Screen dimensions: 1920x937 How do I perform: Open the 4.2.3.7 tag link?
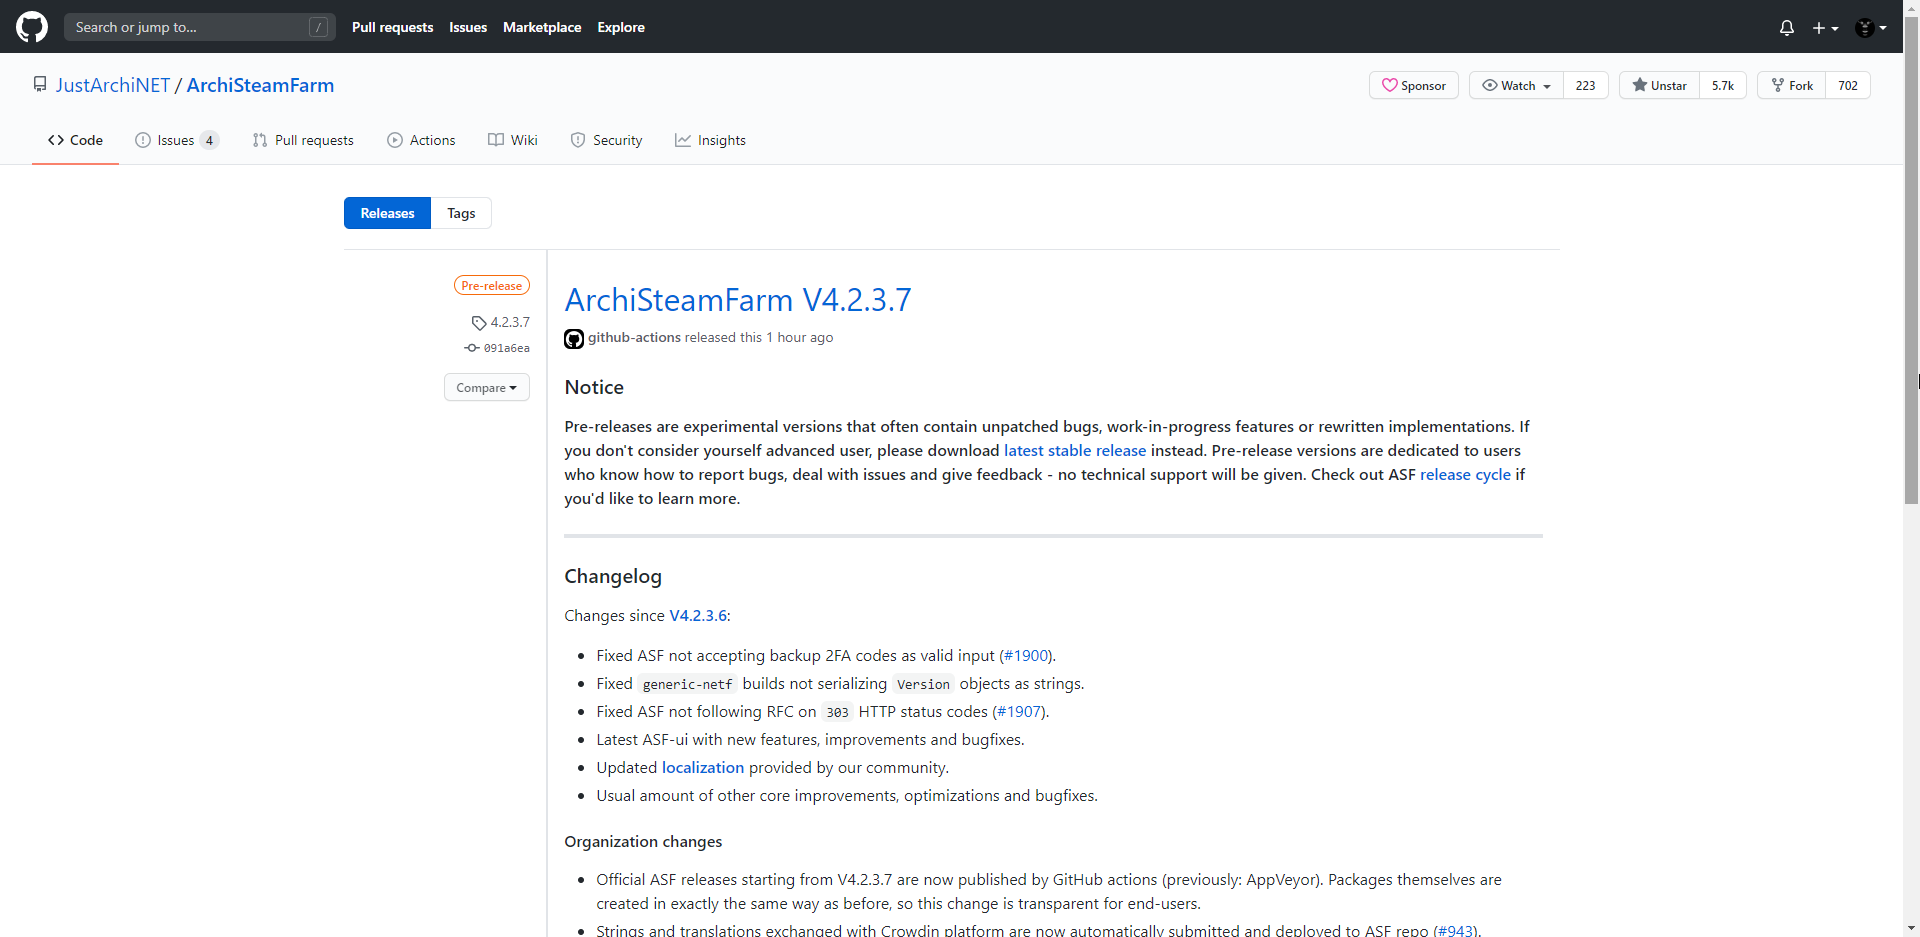tap(501, 322)
